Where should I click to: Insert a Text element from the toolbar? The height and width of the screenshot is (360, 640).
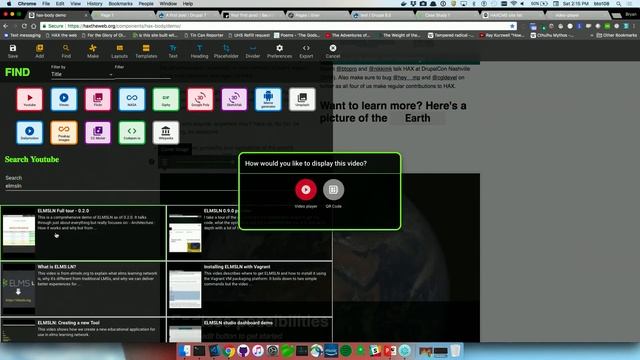click(173, 51)
